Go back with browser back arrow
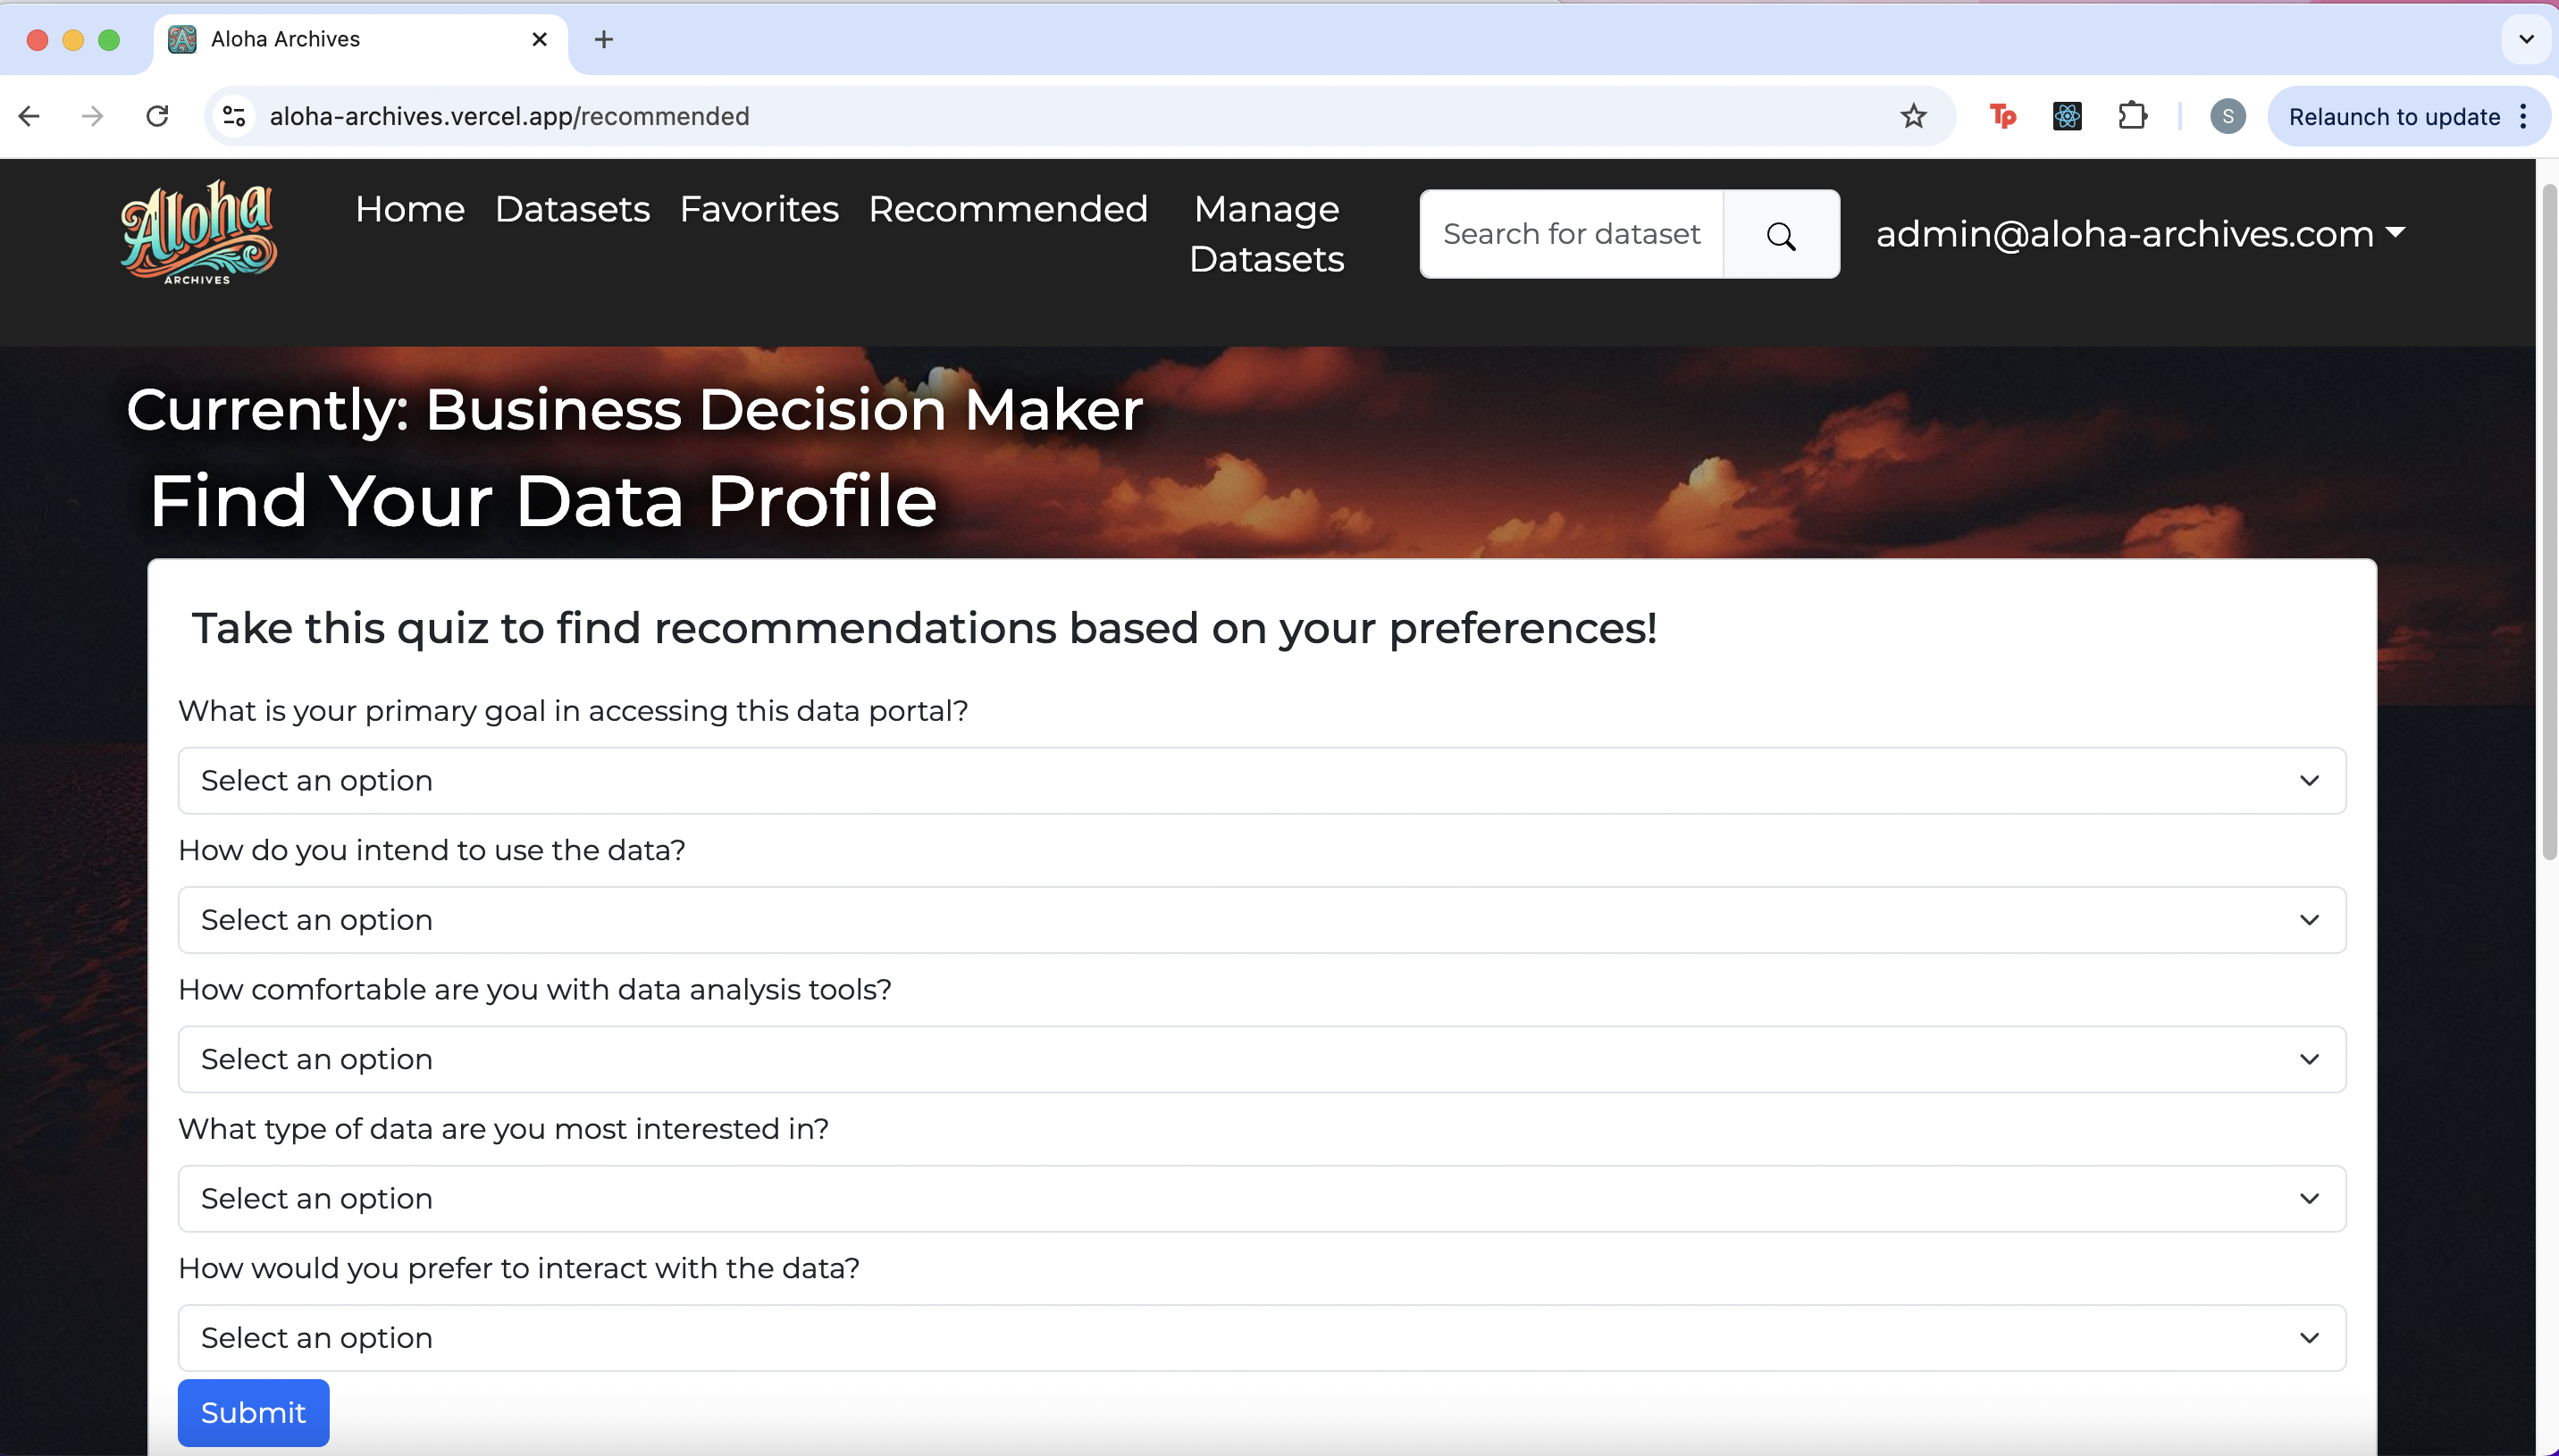 (29, 116)
